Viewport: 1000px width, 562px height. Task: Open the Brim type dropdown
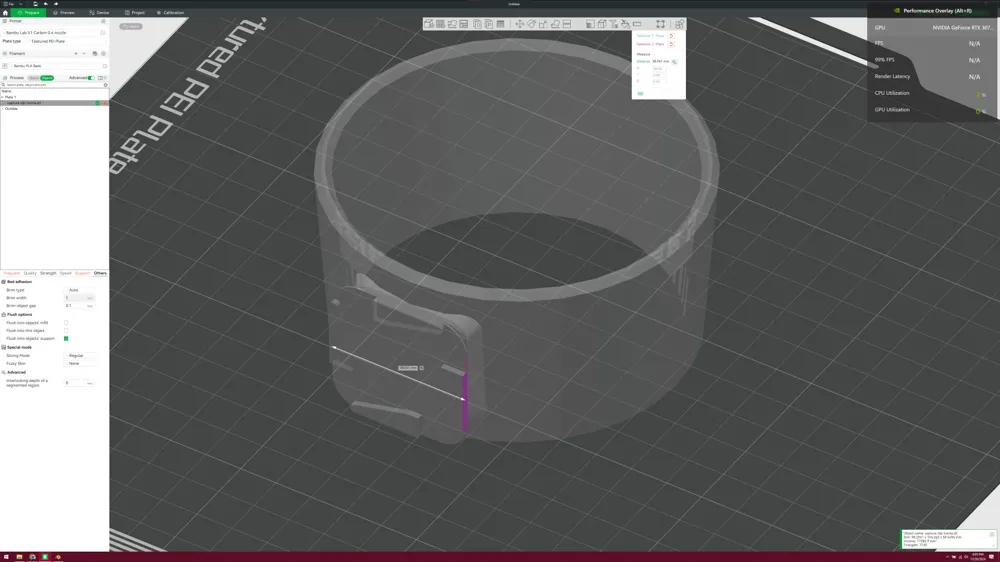coord(79,290)
